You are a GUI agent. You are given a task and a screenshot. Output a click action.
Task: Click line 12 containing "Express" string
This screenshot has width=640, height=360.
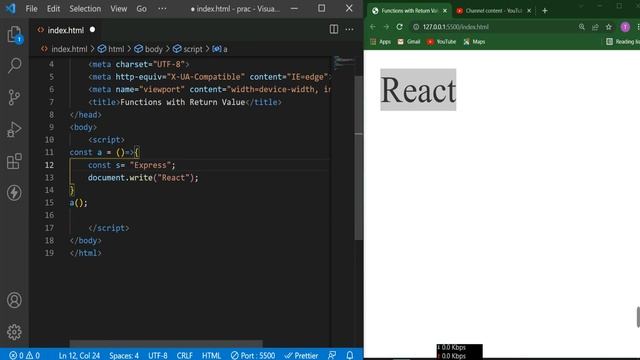click(x=131, y=165)
